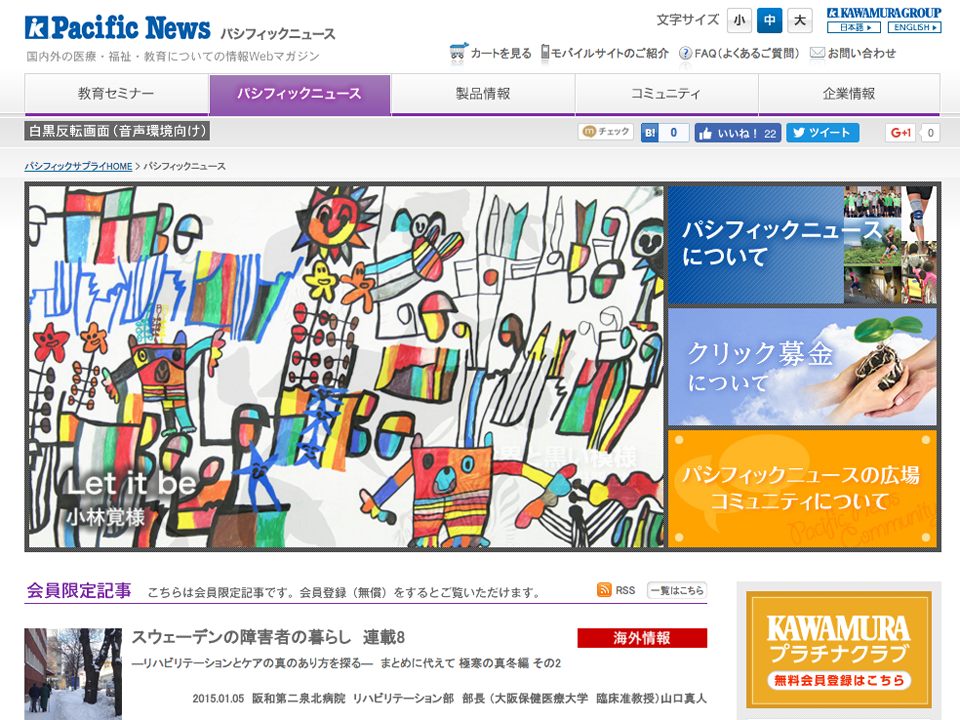The width and height of the screenshot is (960, 720).
Task: Click カートを見る link
Action: (501, 54)
